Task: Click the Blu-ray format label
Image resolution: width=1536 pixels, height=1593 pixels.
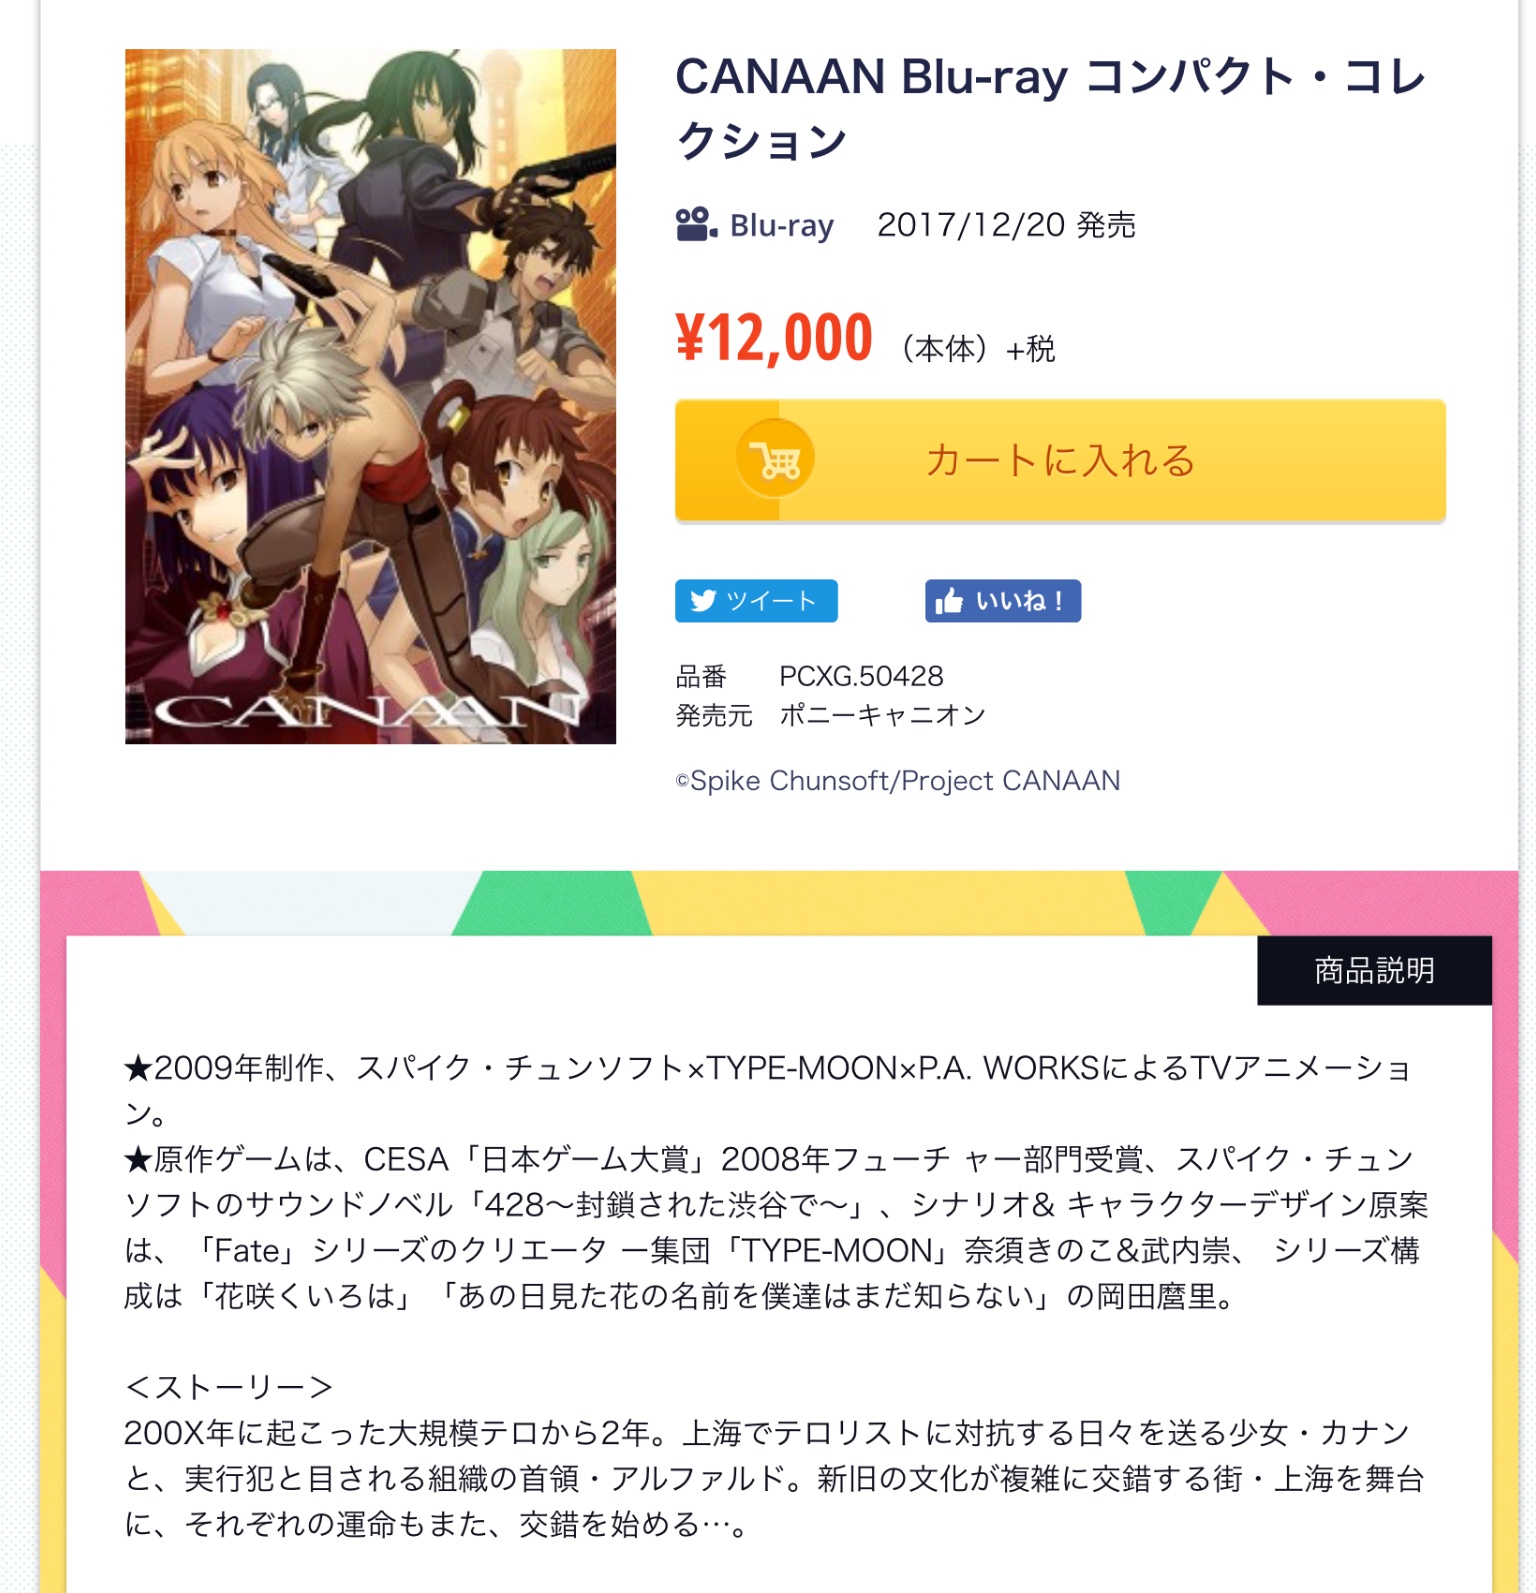Action: tap(782, 226)
